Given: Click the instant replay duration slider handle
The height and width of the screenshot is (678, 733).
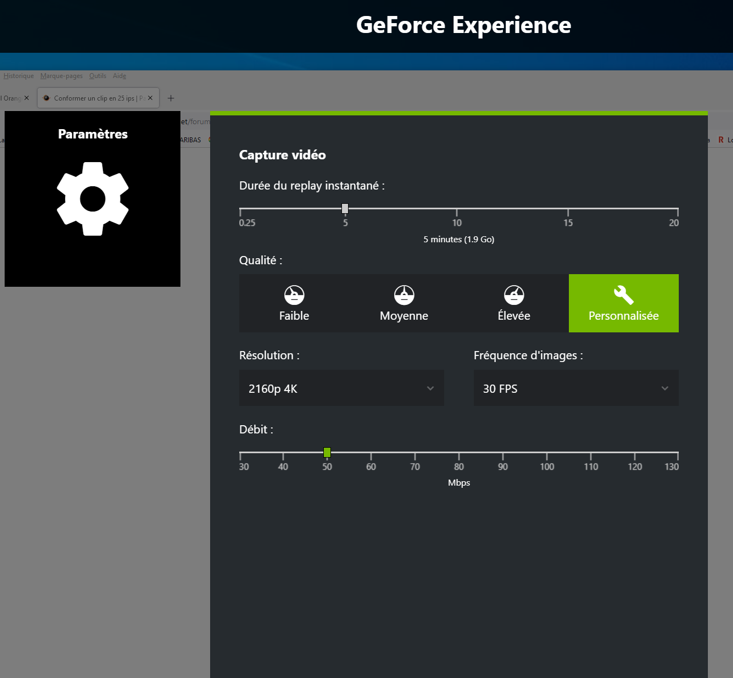Looking at the screenshot, I should pos(345,209).
